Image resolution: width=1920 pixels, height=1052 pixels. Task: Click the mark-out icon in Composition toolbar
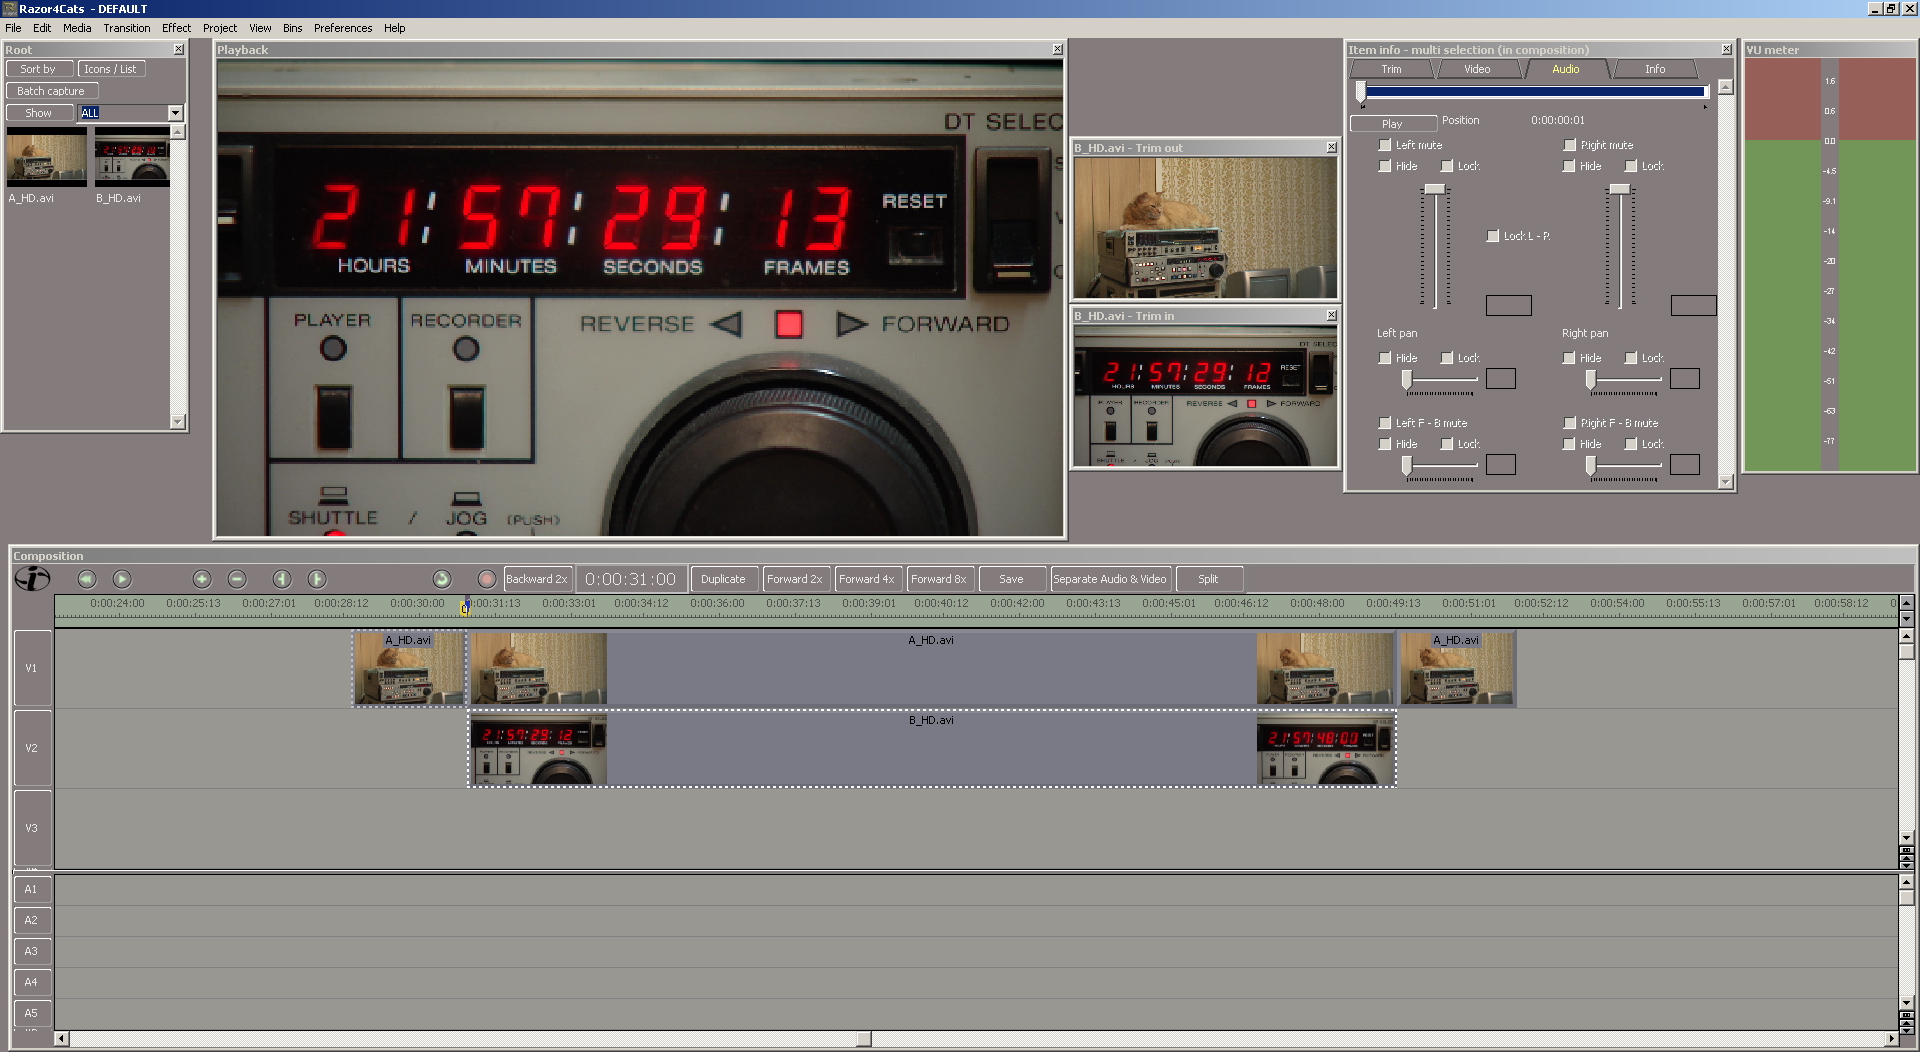point(317,579)
